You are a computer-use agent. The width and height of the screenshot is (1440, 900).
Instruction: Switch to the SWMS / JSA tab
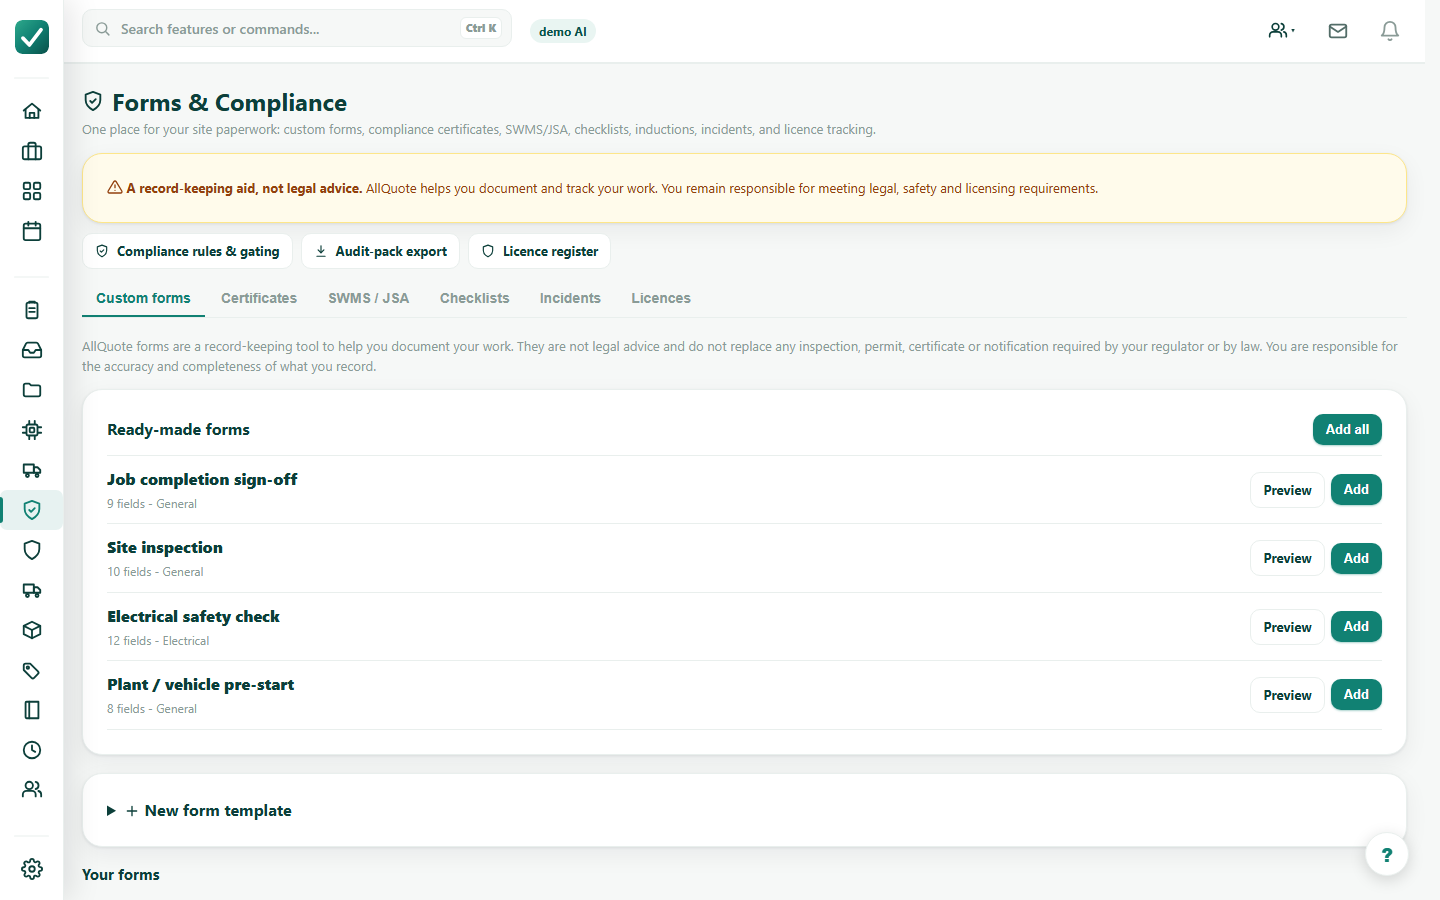369,298
